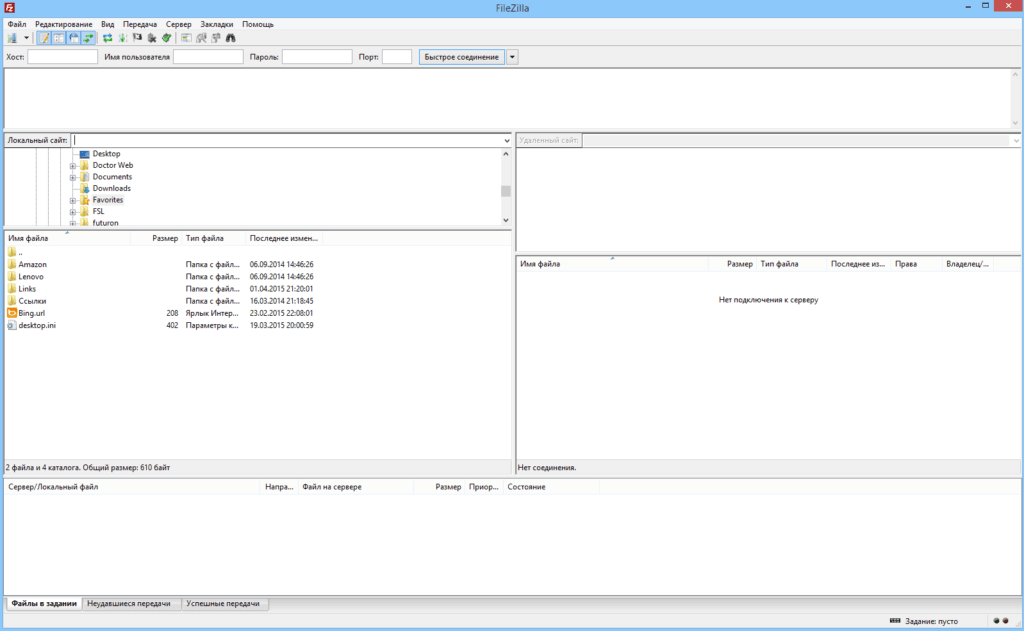Click the Пароль input field
The width and height of the screenshot is (1024, 631).
click(x=317, y=57)
